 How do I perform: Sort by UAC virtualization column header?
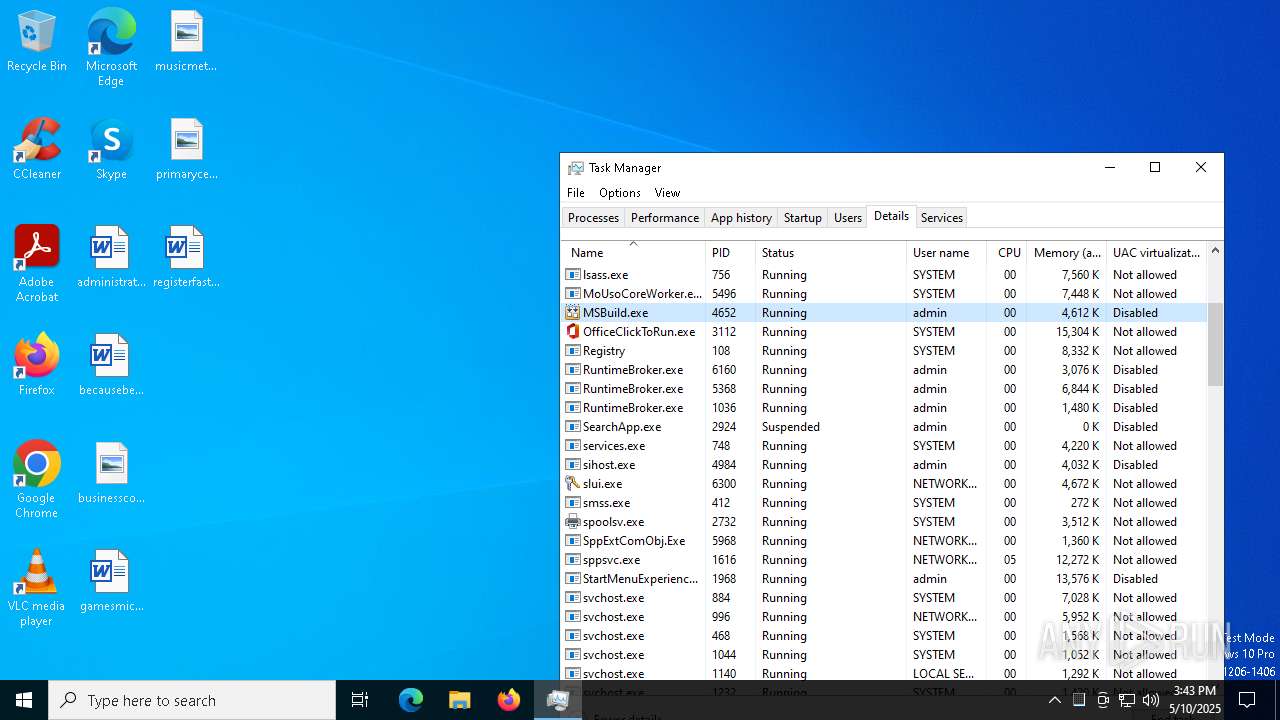(x=1157, y=253)
